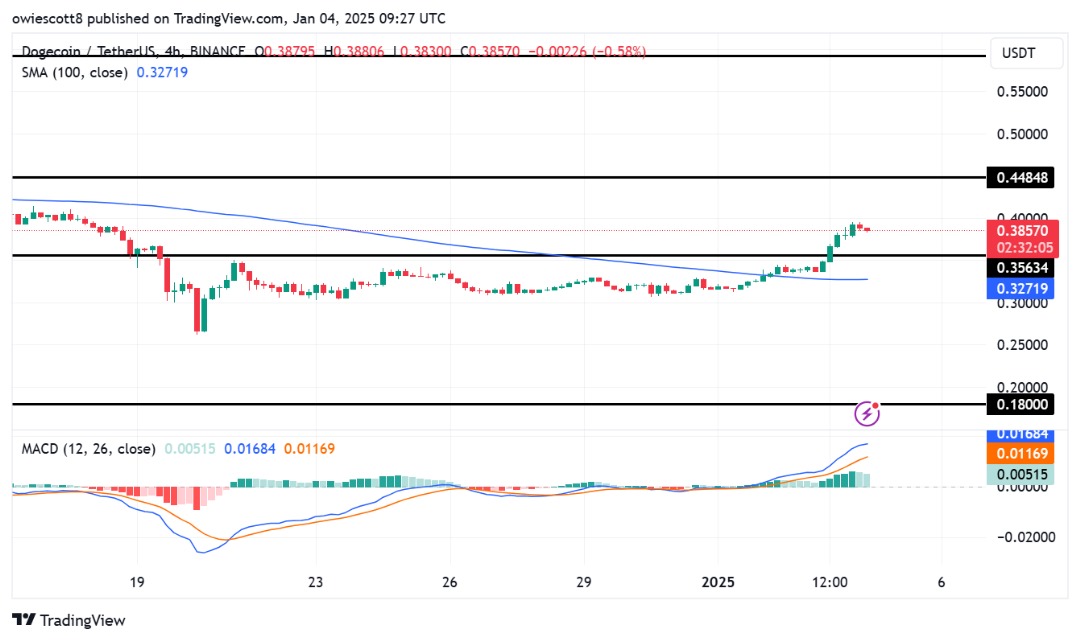Click the purple lightning bolt icon
1080x641 pixels.
click(x=868, y=412)
